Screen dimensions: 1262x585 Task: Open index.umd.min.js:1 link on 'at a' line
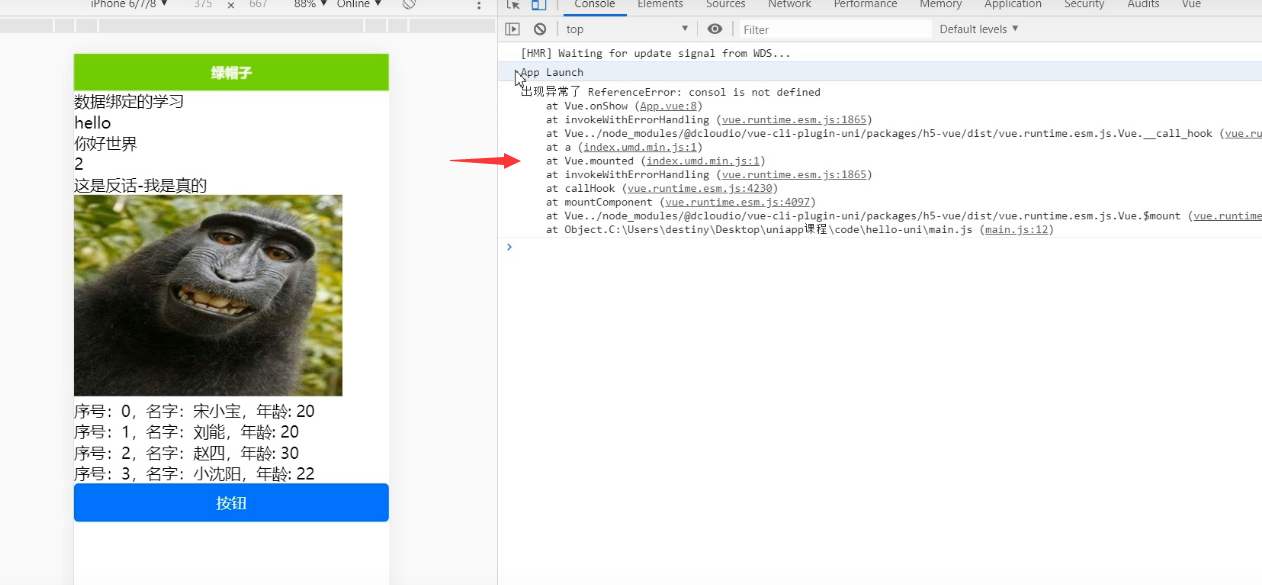pos(640,147)
